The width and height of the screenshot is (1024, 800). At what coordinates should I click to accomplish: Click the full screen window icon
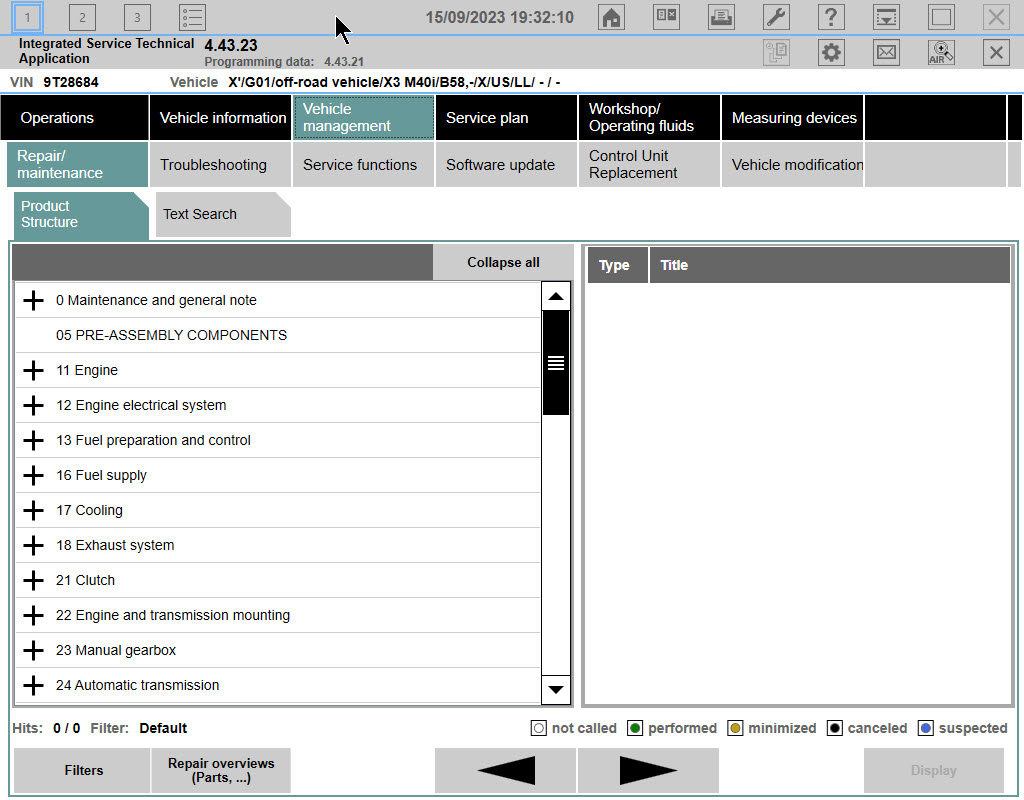pyautogui.click(x=941, y=17)
